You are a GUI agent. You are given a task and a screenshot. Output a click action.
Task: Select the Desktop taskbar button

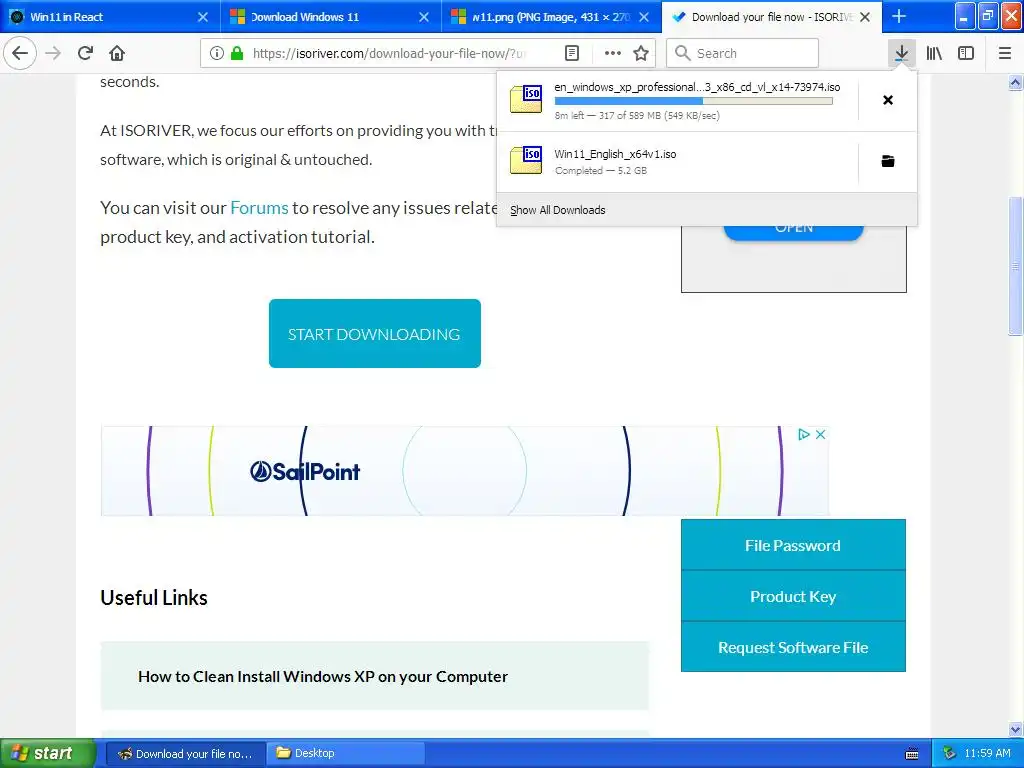click(x=346, y=754)
